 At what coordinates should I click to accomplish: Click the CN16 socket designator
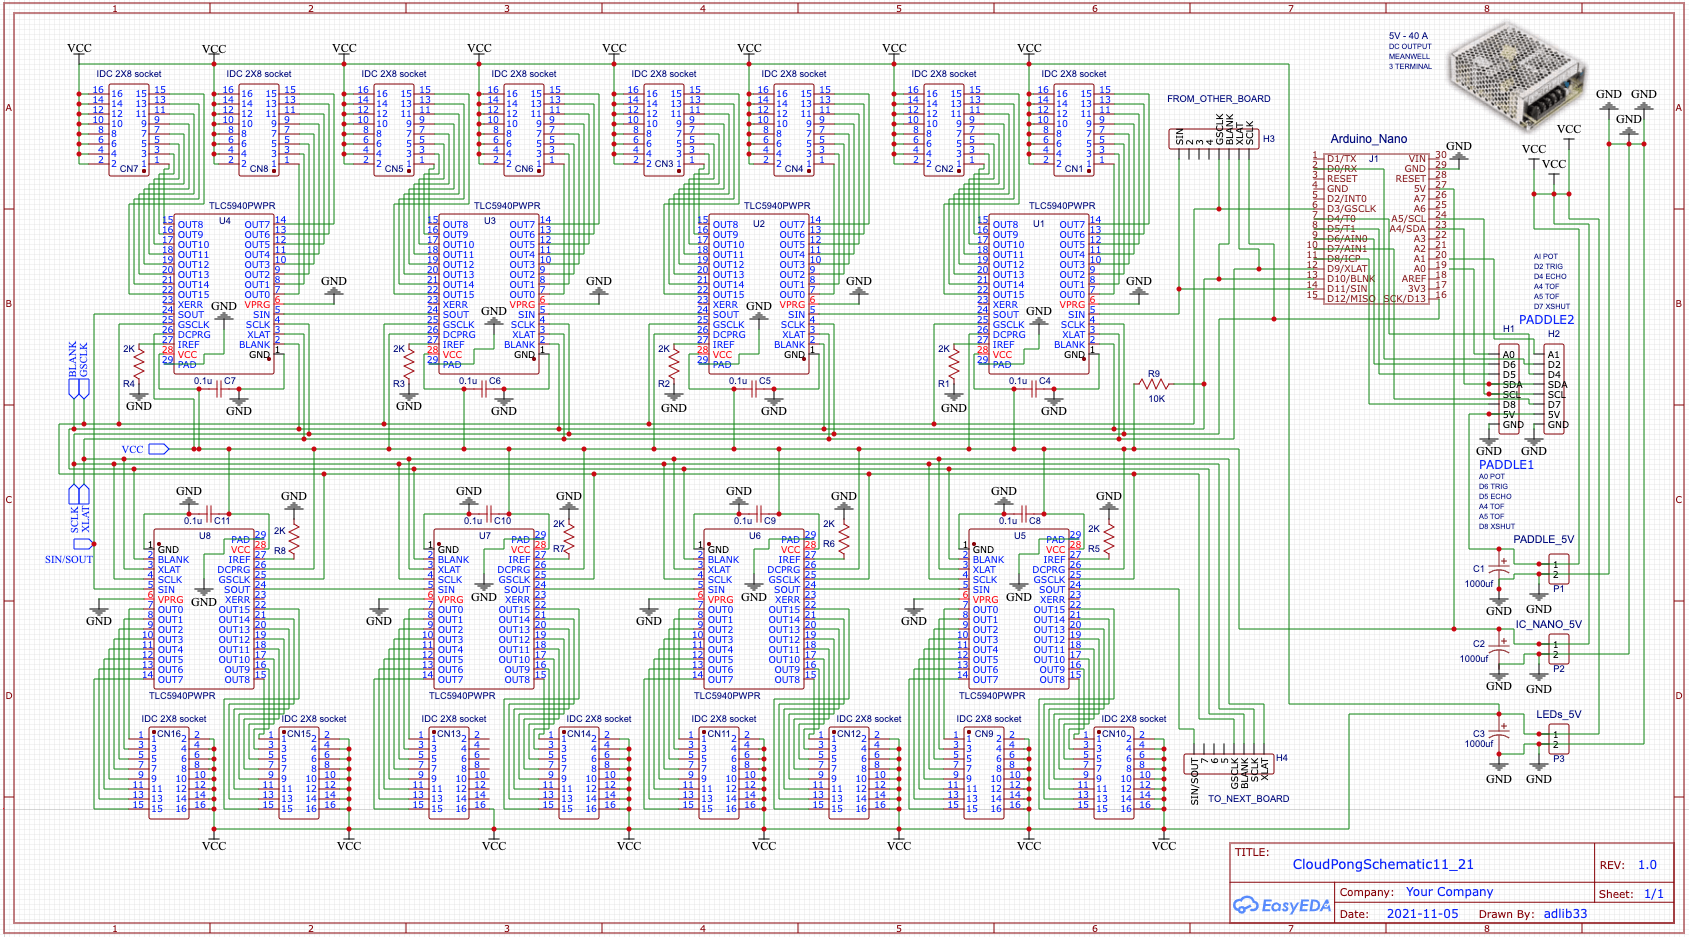169,734
